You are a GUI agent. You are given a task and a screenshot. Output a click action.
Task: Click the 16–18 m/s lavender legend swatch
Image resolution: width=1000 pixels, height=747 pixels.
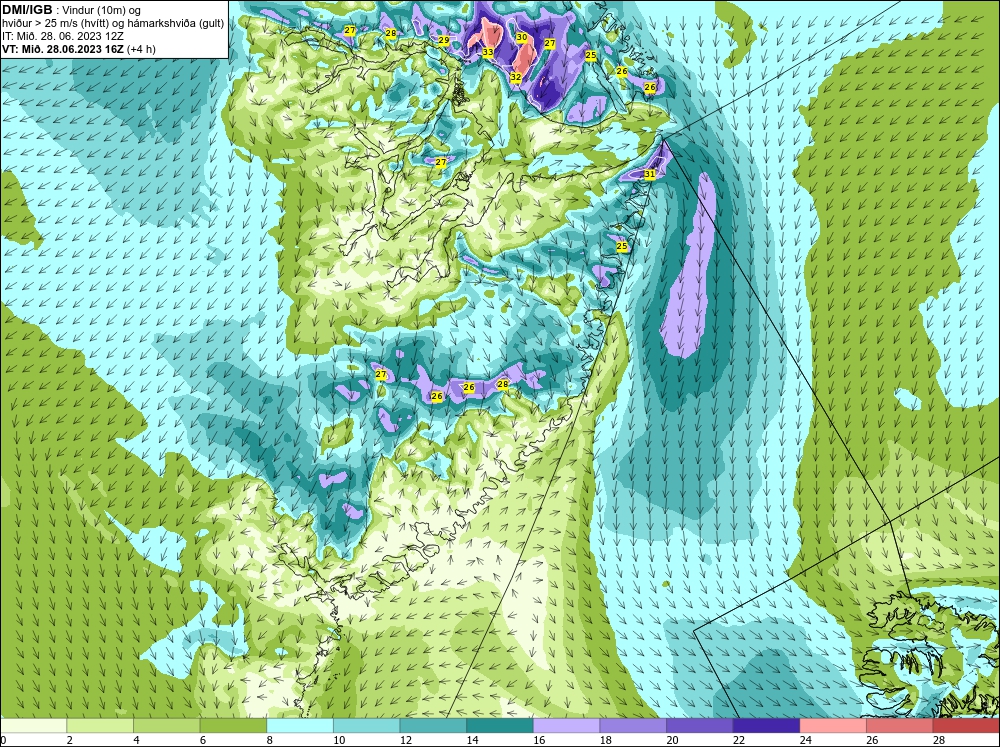tap(566, 726)
